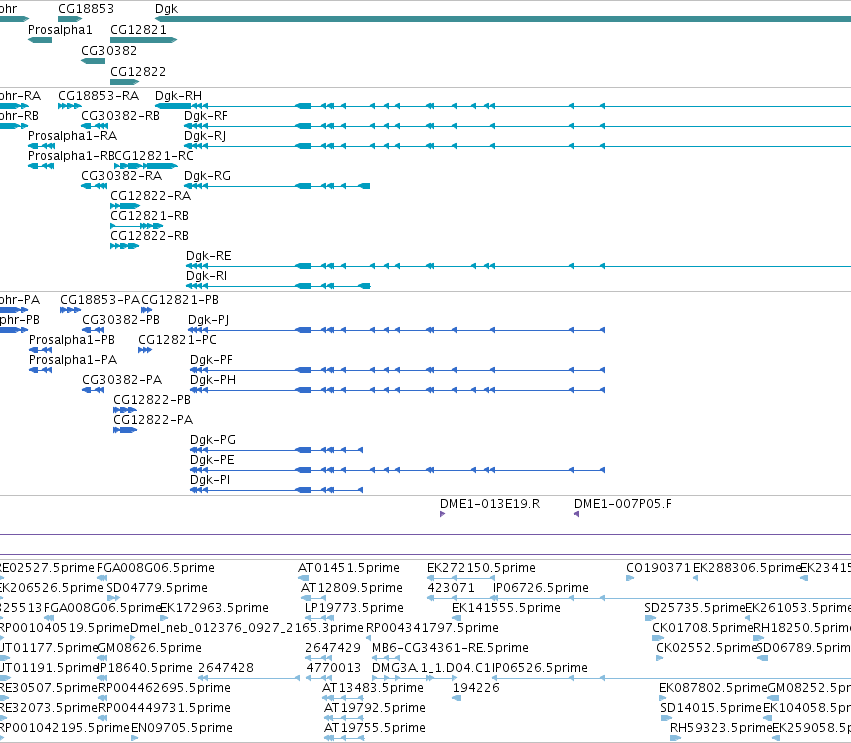Open transcript label Dgk-RF

[206, 116]
